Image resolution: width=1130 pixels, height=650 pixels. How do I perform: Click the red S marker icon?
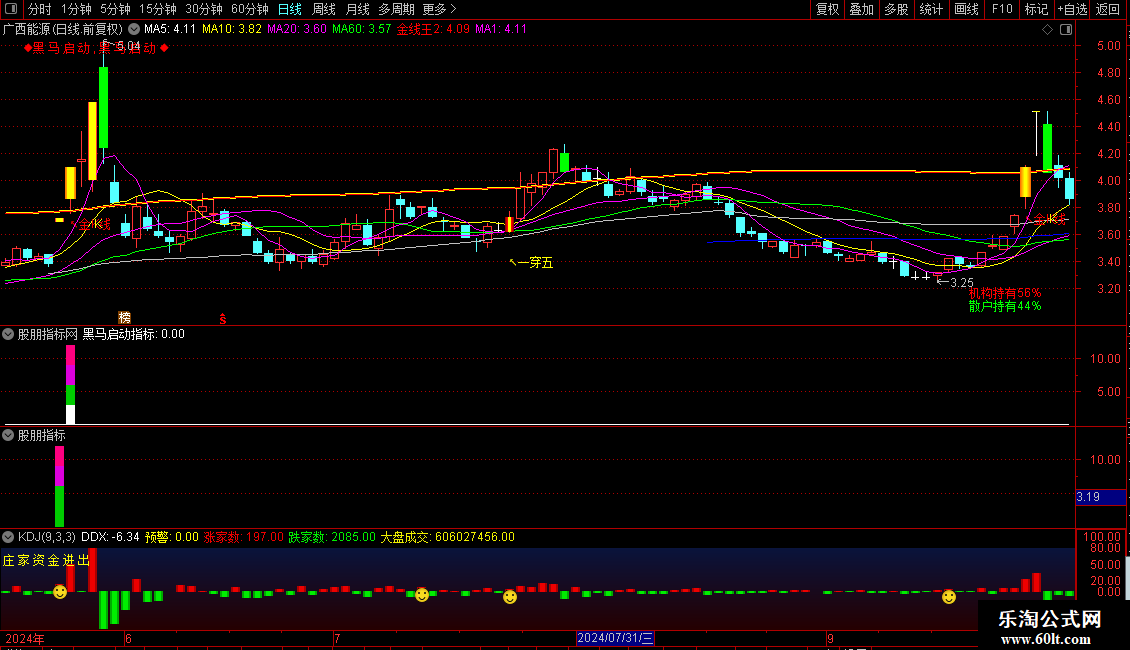point(223,319)
